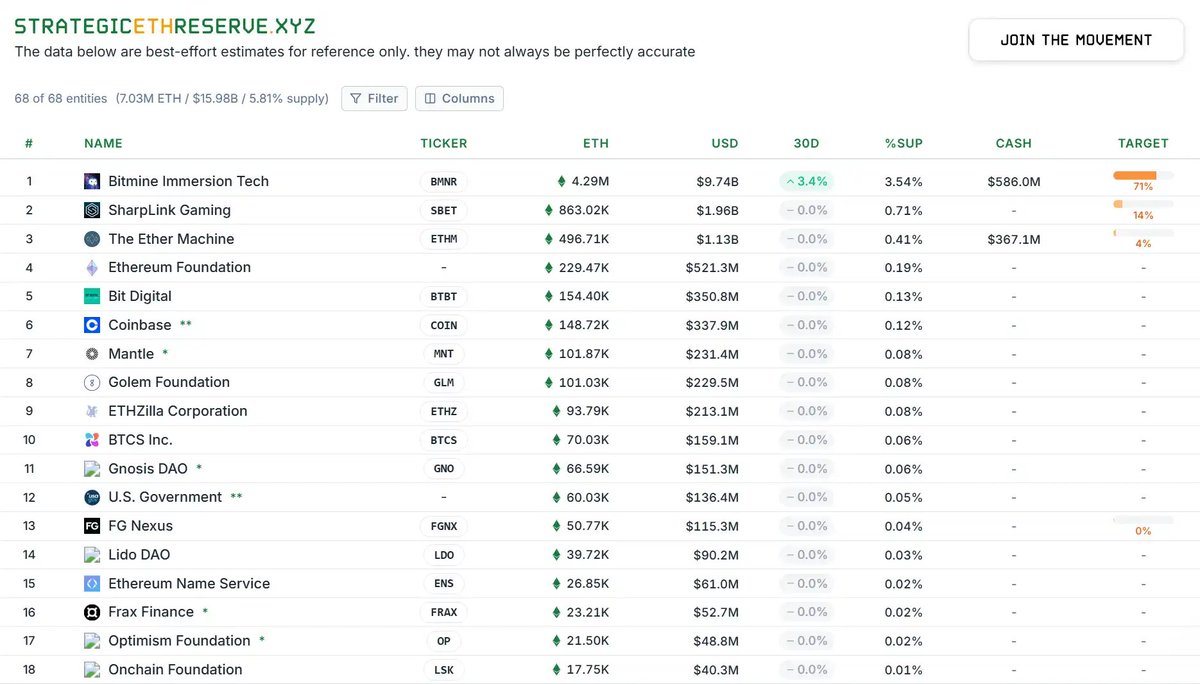Click the Ethereum Foundation diamond logo

tap(92, 268)
